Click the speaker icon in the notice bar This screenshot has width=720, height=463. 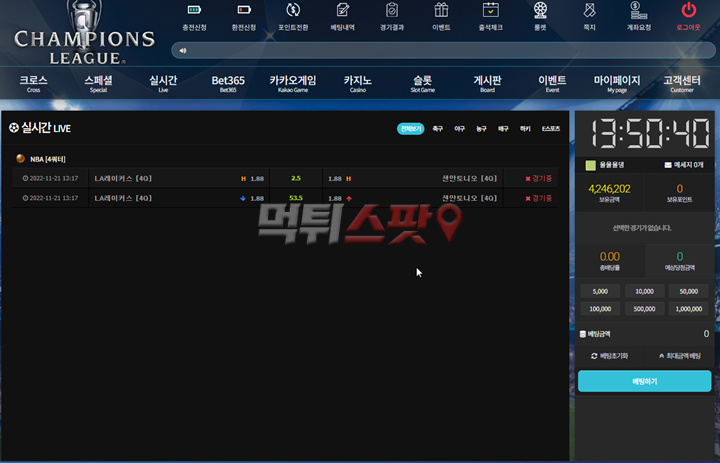(183, 51)
